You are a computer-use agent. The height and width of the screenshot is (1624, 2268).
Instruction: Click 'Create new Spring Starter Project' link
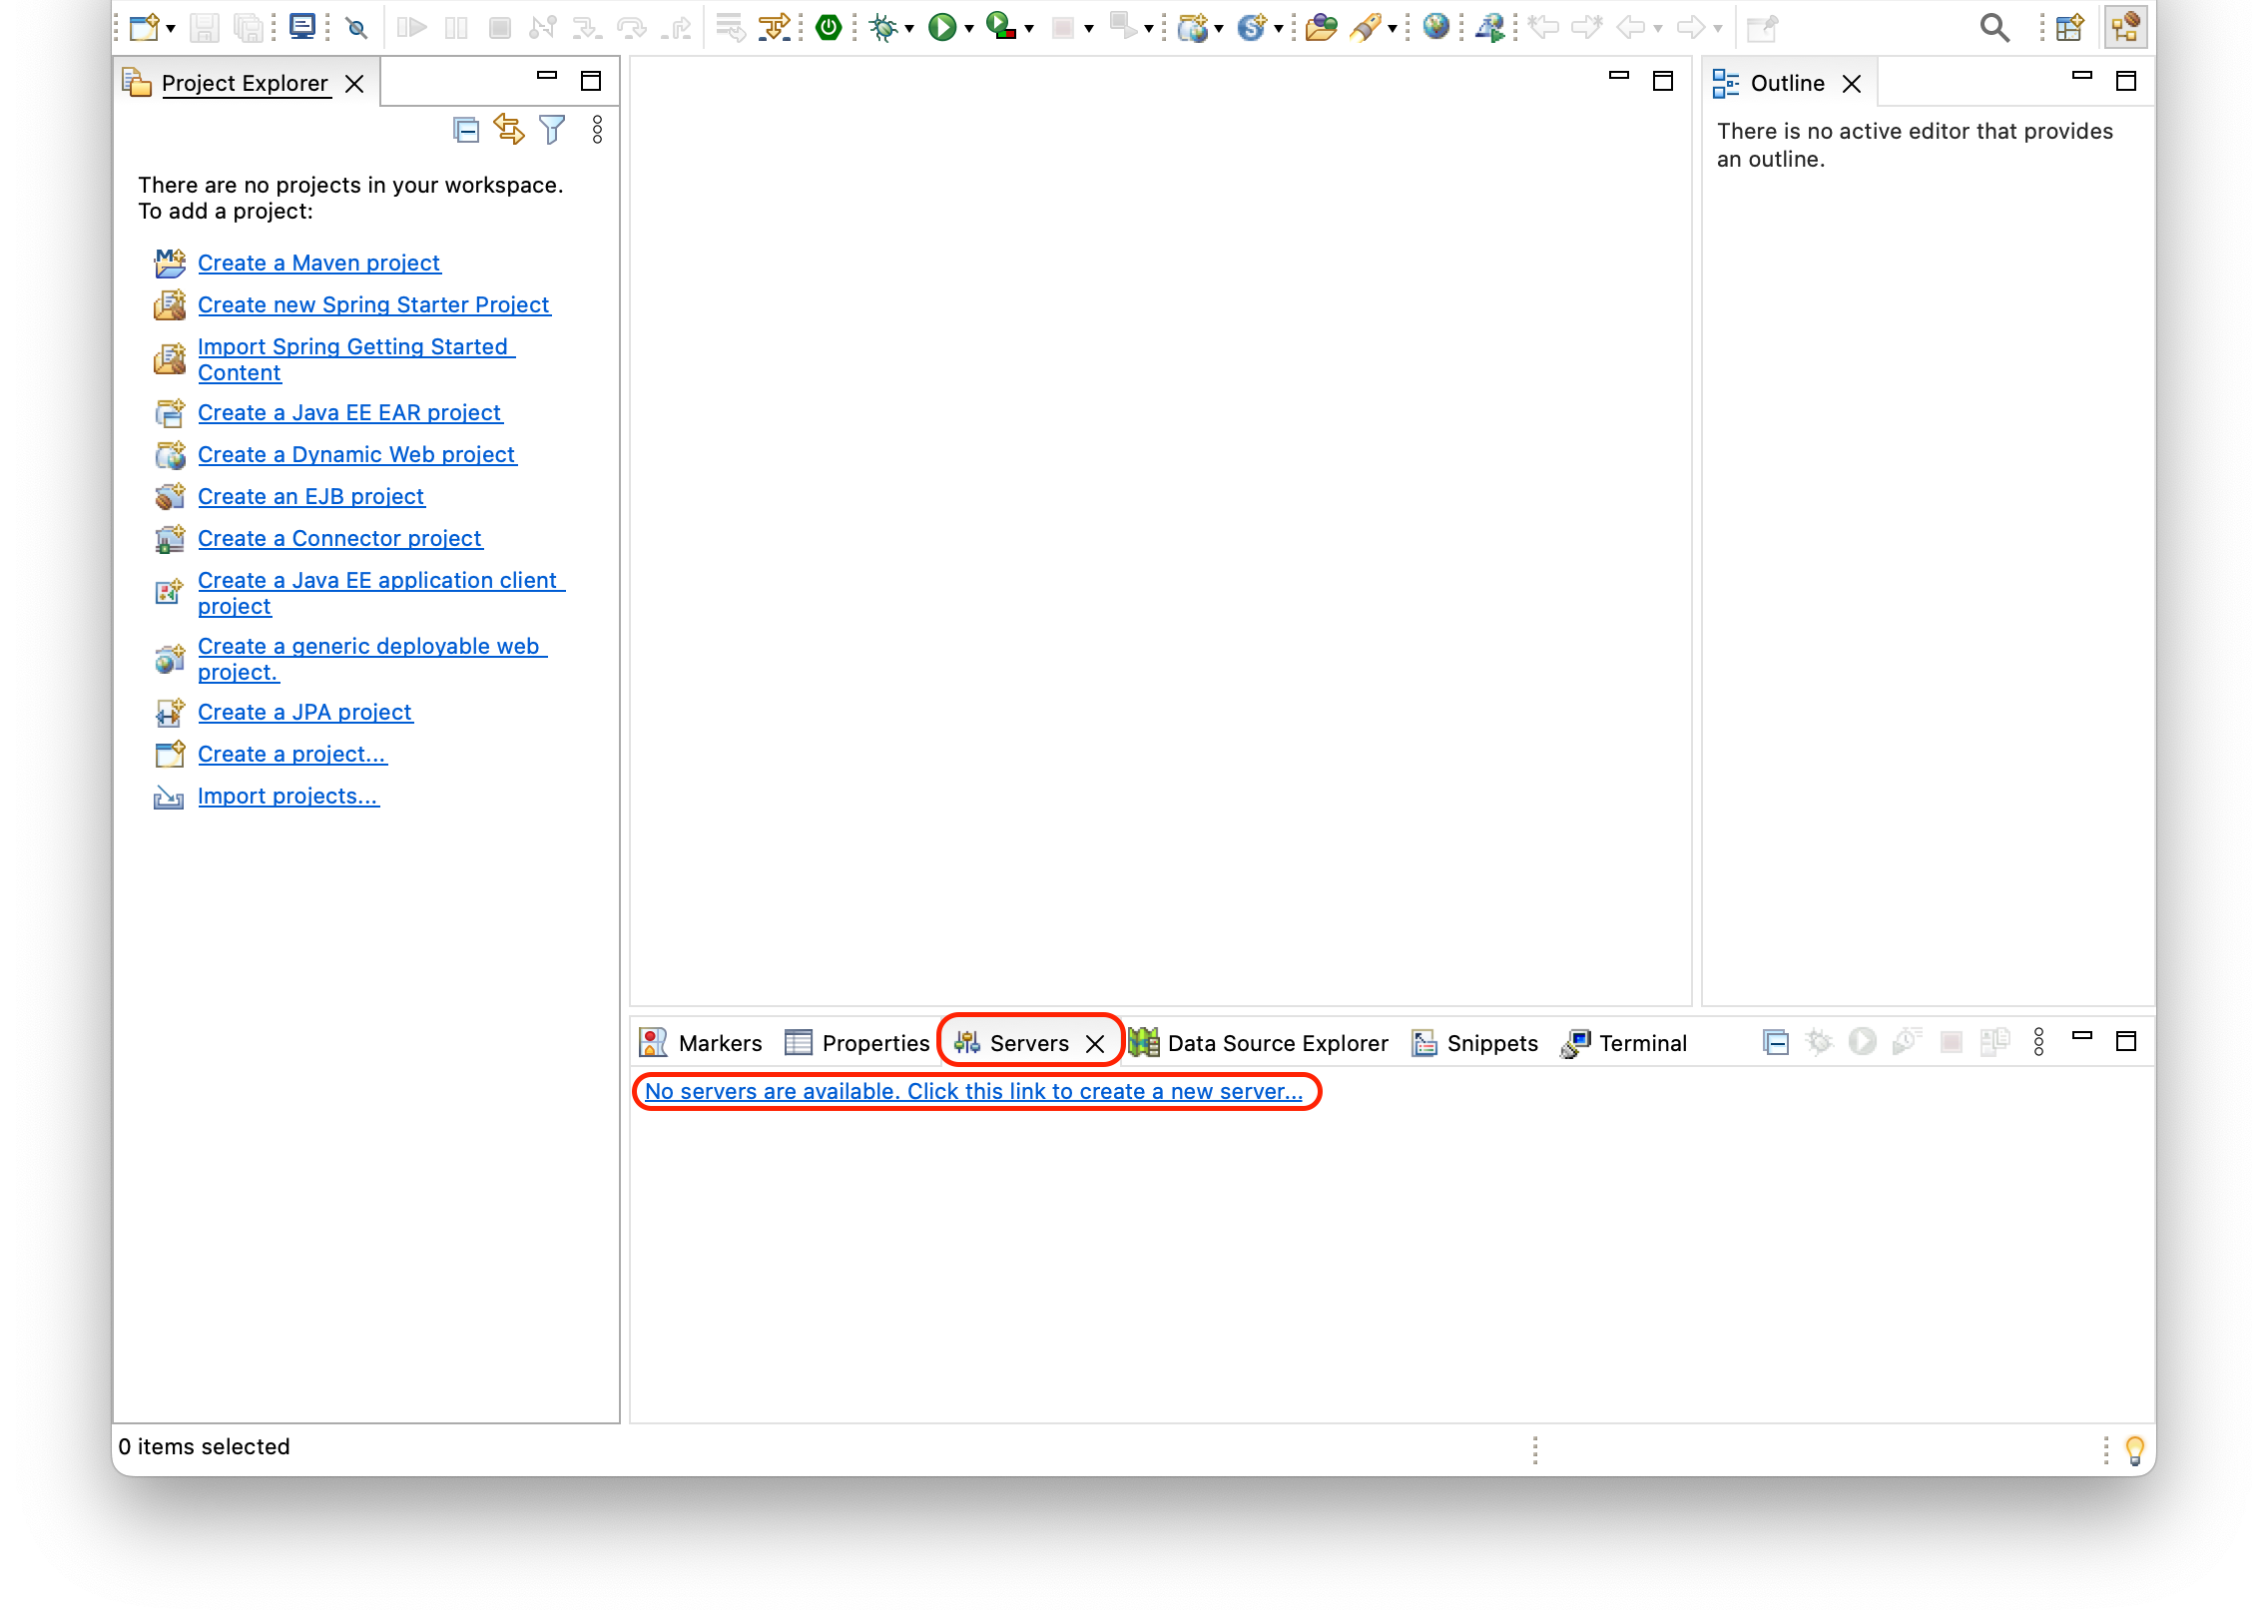point(374,305)
